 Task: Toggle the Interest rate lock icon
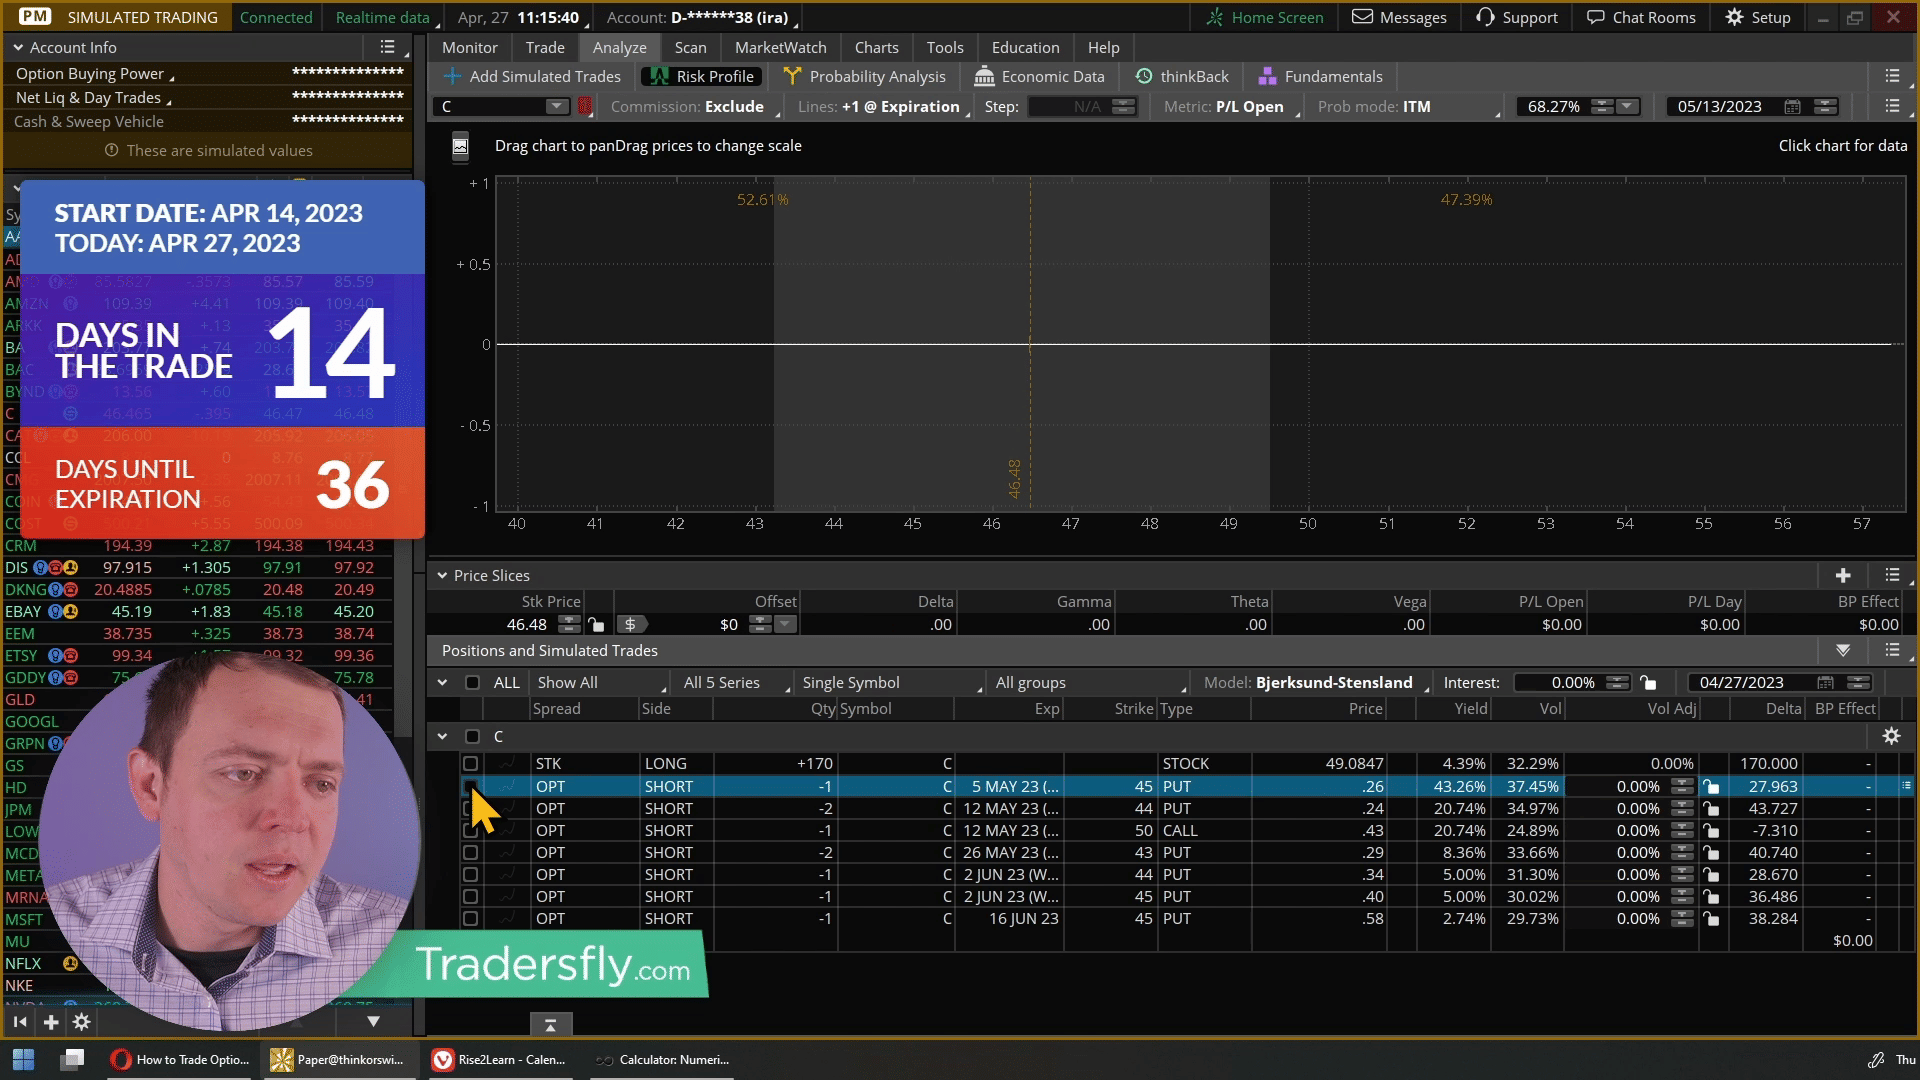point(1648,682)
